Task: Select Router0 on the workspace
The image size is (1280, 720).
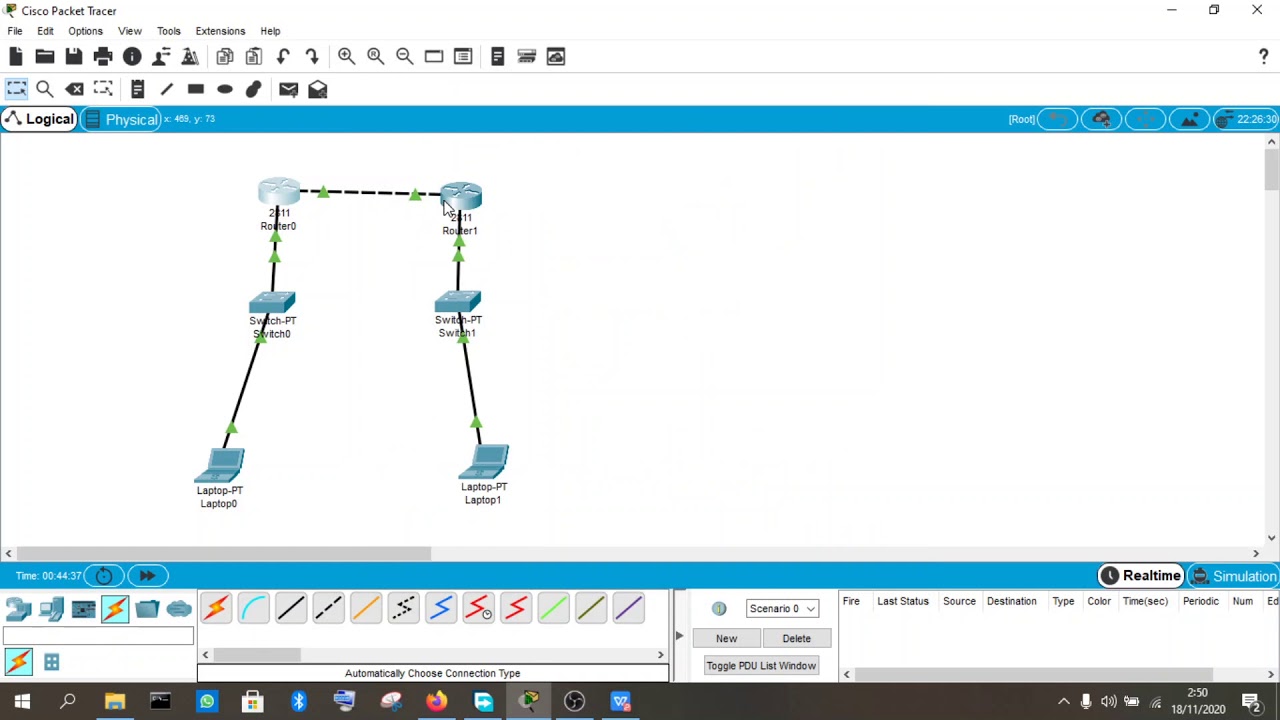Action: point(279,193)
